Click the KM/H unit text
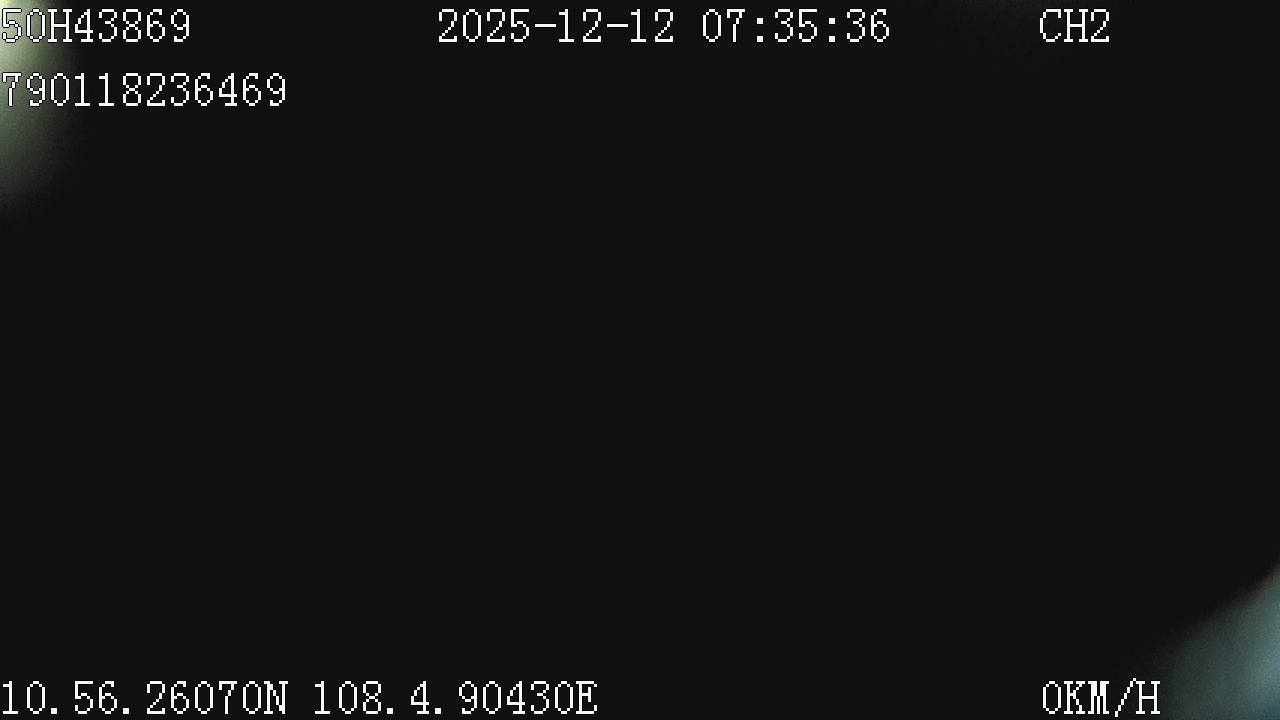This screenshot has width=1280, height=720. pyautogui.click(x=1112, y=698)
